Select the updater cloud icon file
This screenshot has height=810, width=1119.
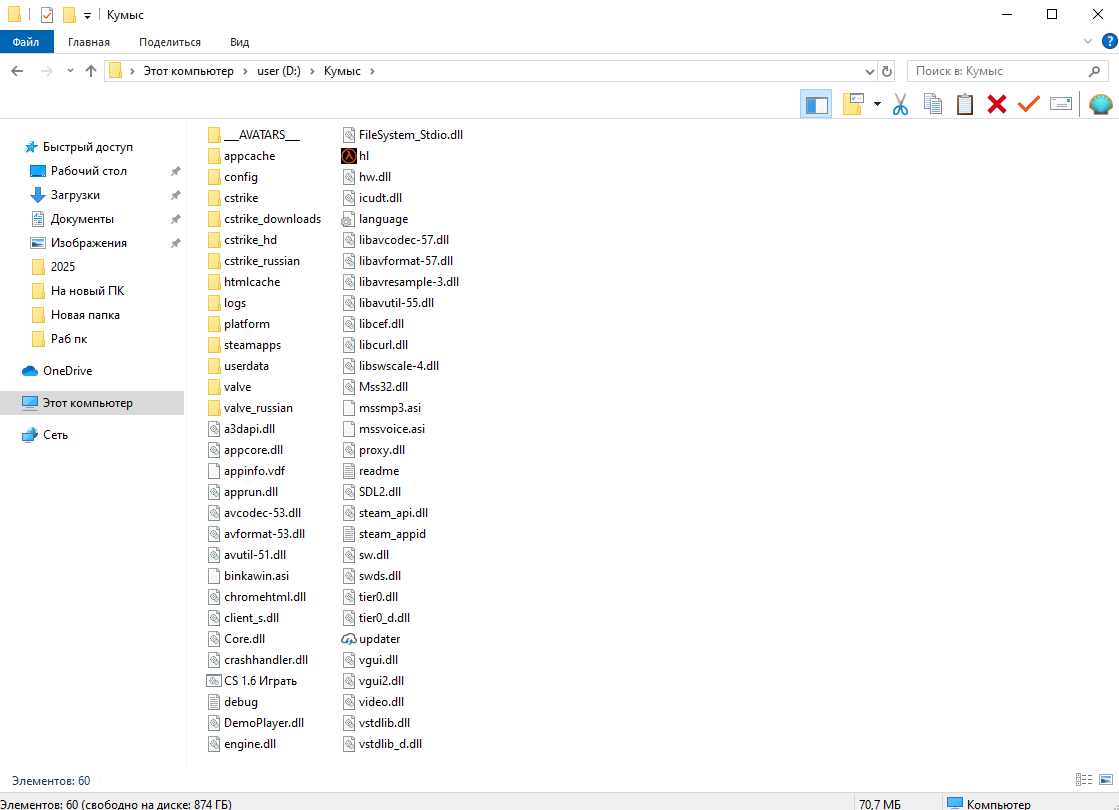pos(370,639)
